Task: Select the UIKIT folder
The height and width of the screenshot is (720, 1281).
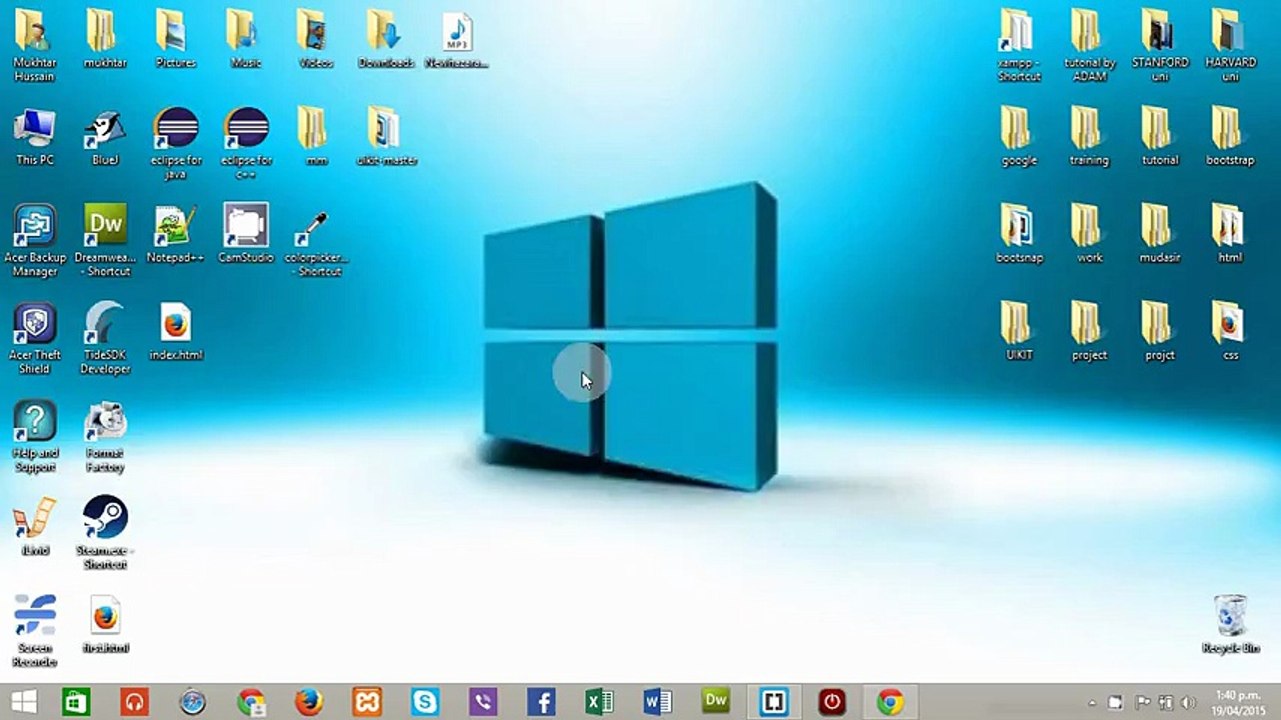Action: pyautogui.click(x=1019, y=331)
